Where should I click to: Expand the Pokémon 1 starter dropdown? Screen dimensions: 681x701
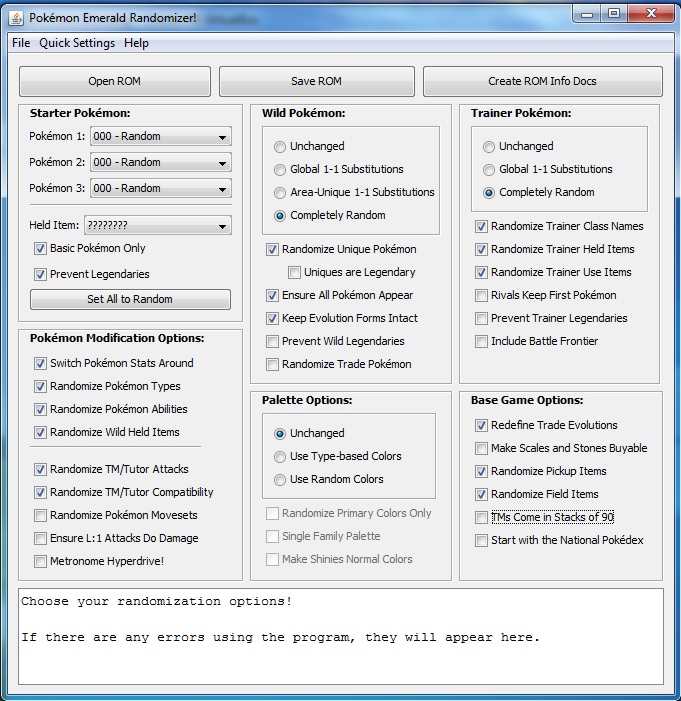pyautogui.click(x=160, y=136)
